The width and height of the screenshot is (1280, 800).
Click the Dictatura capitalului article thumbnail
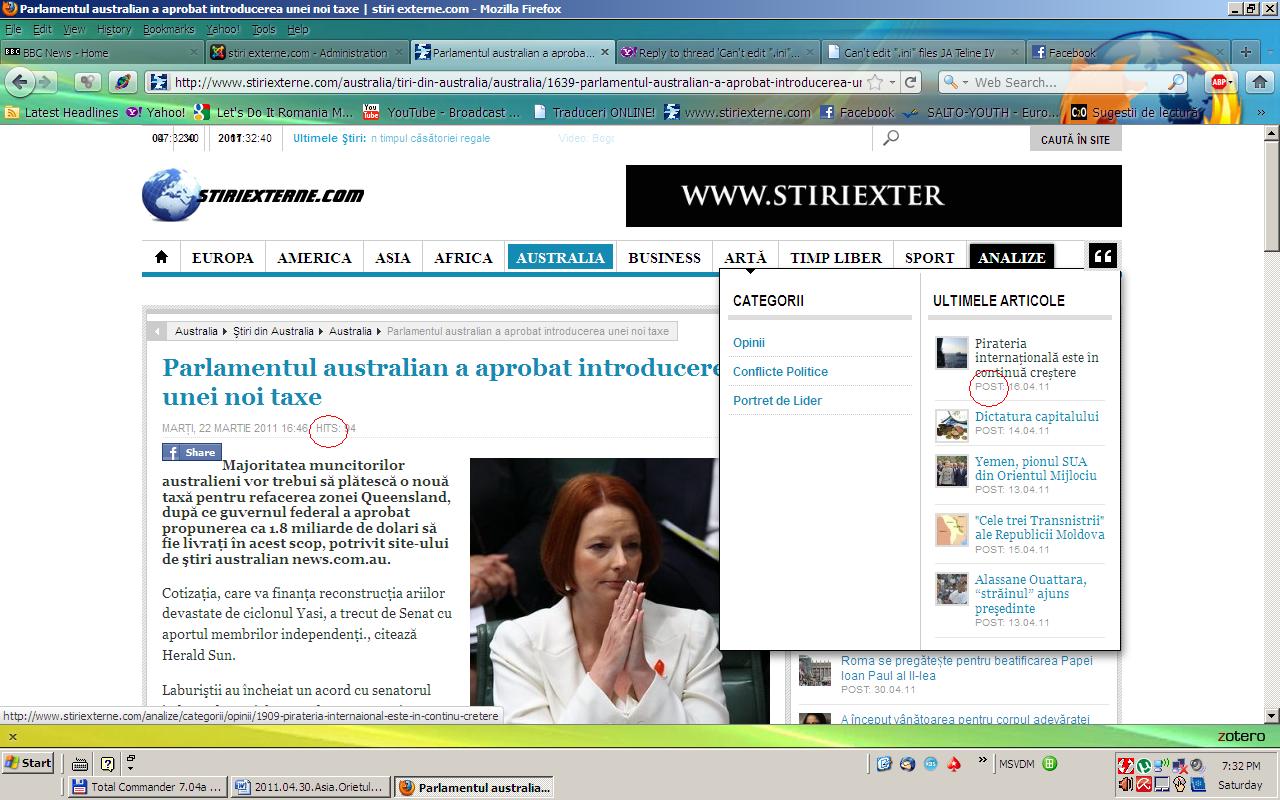952,425
